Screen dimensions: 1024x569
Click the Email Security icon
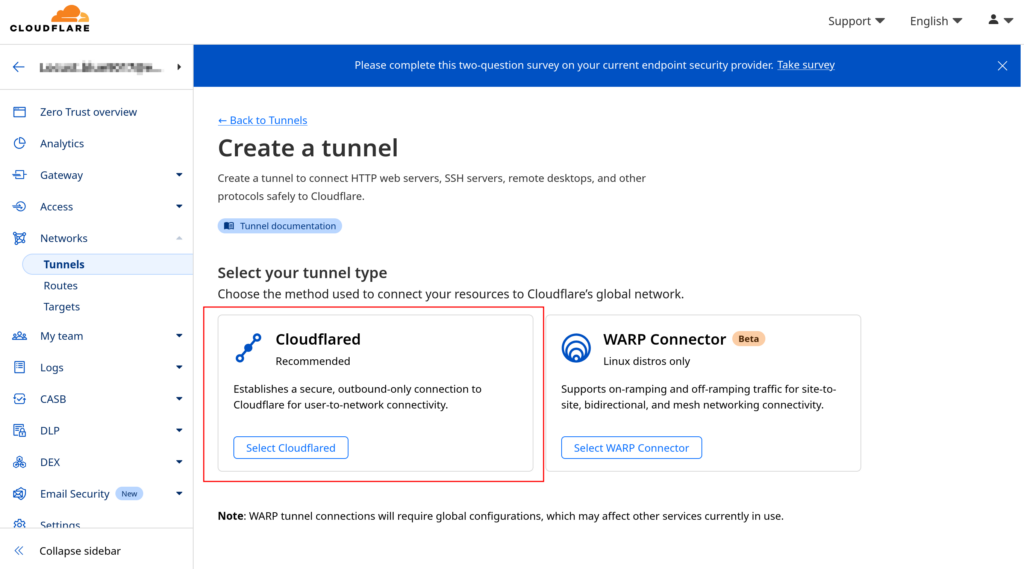[x=20, y=493]
